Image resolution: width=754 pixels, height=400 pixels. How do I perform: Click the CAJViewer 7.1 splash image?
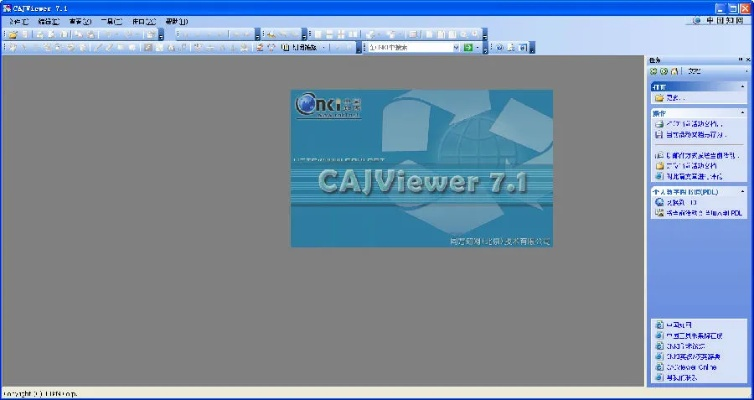[x=422, y=168]
